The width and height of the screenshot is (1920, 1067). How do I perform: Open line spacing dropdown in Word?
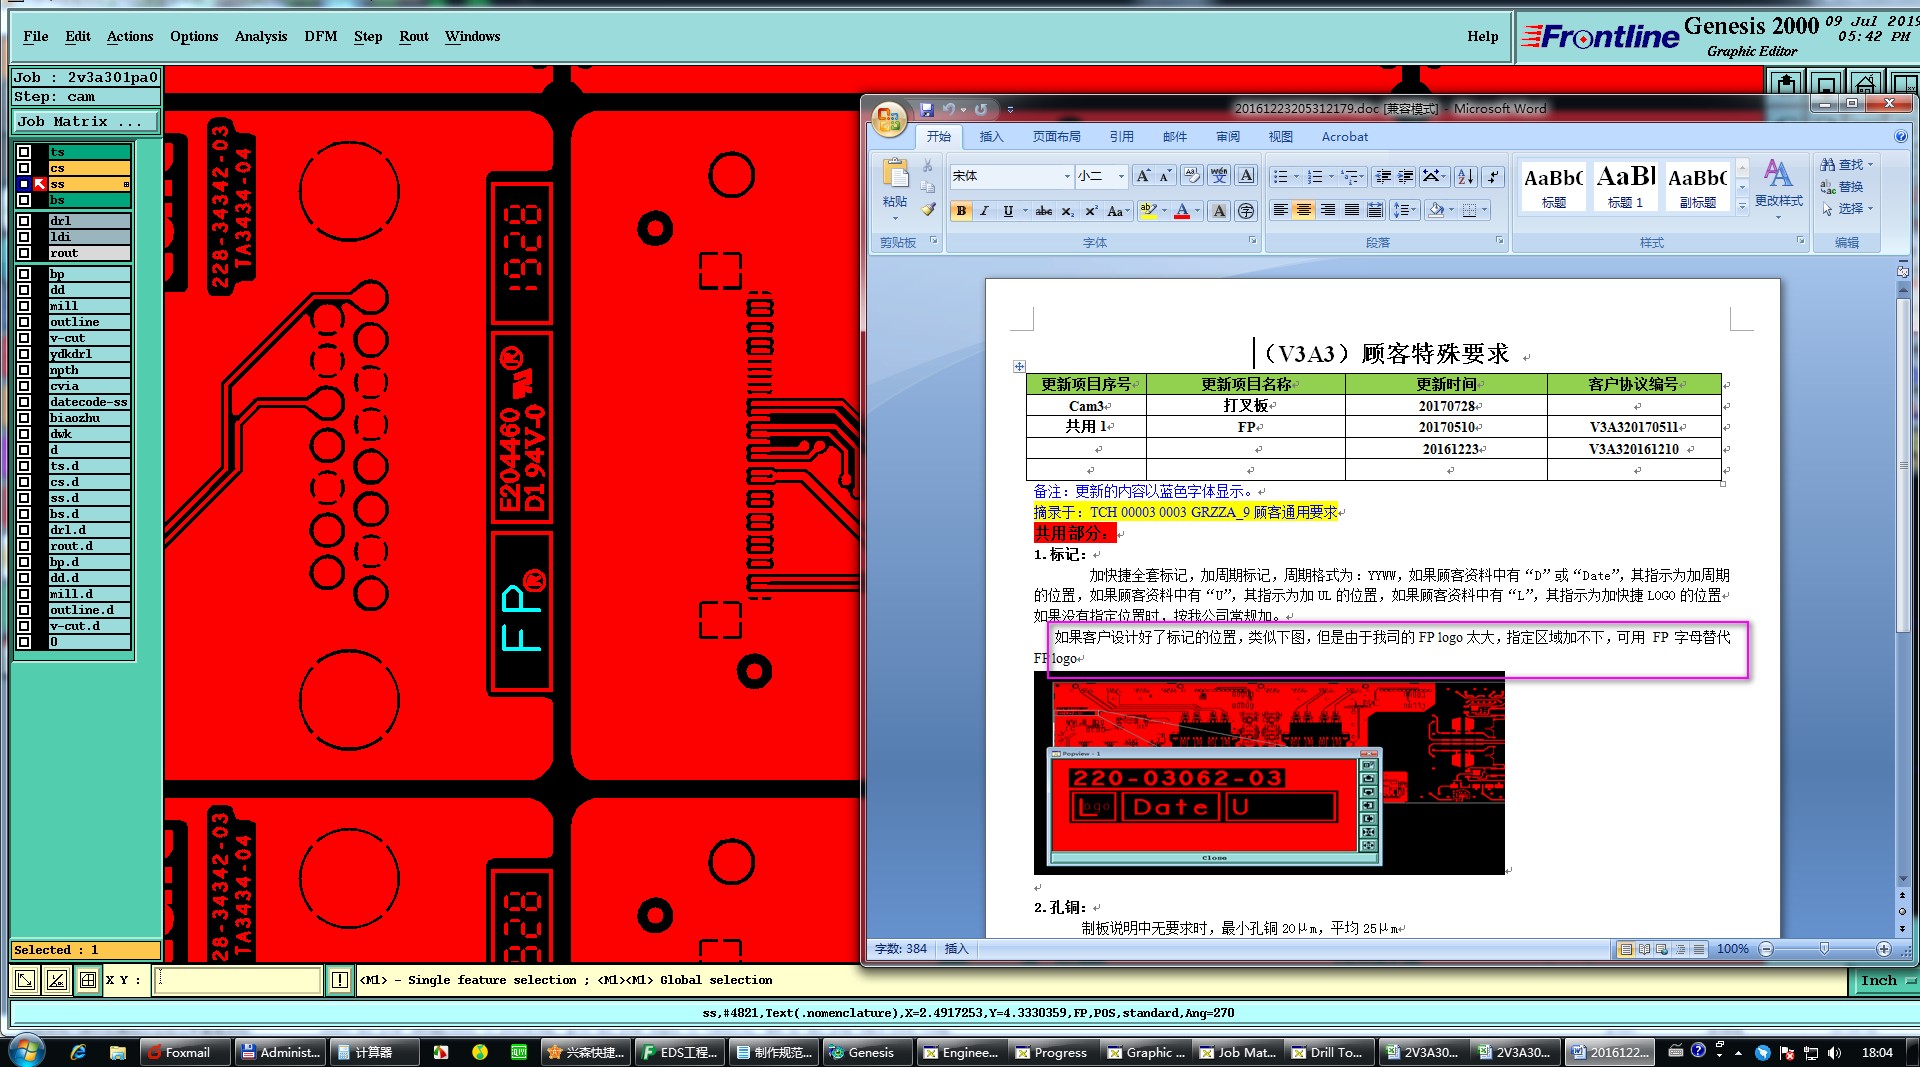tap(1405, 210)
